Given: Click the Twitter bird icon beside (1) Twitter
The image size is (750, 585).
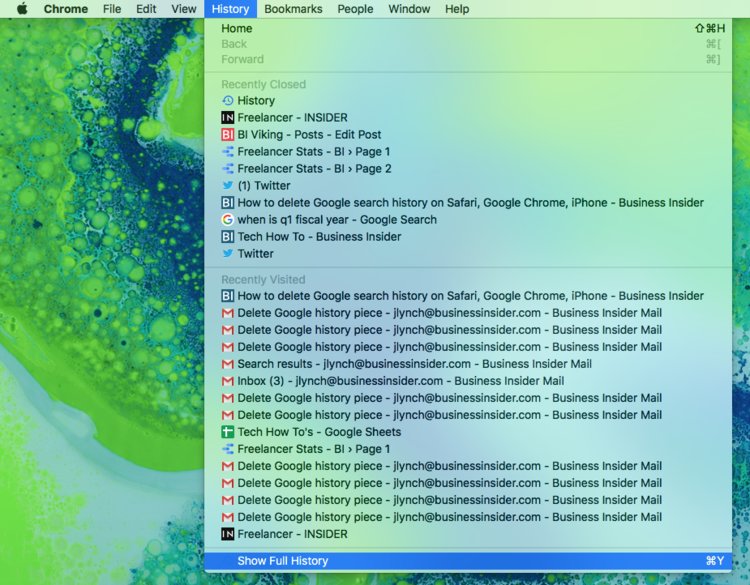Looking at the screenshot, I should pos(227,186).
